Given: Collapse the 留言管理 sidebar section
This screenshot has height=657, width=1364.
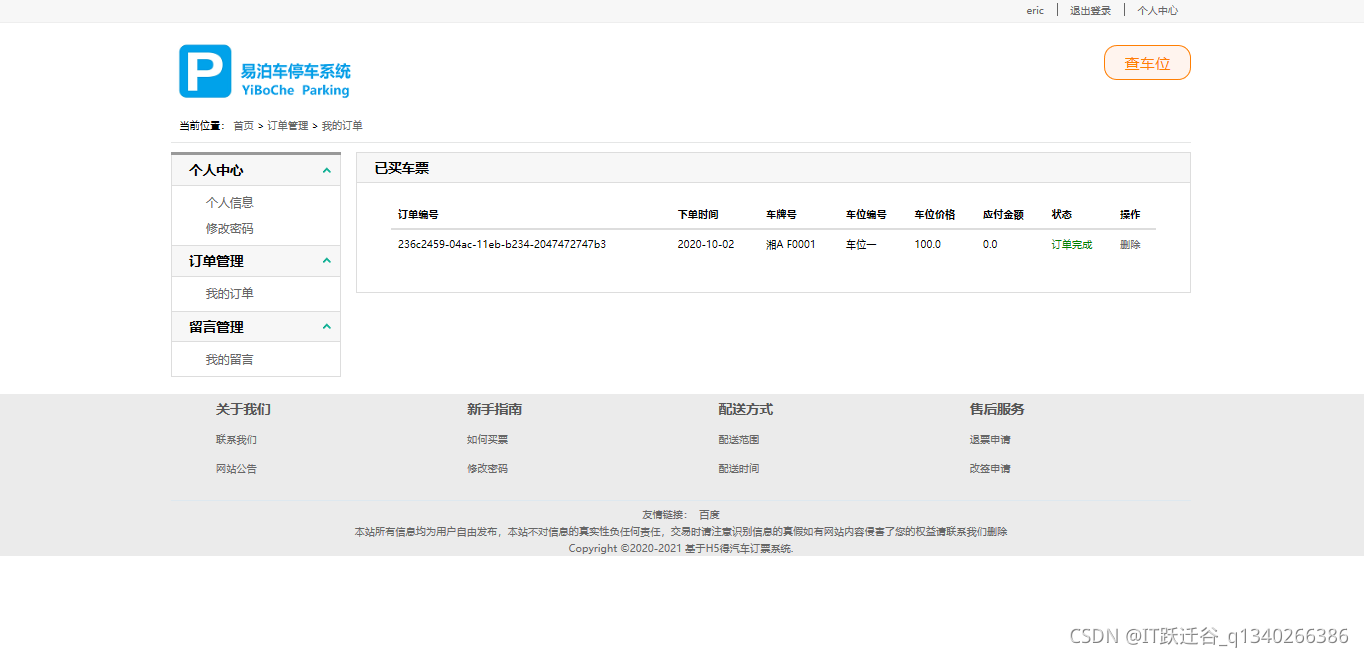Looking at the screenshot, I should (325, 326).
